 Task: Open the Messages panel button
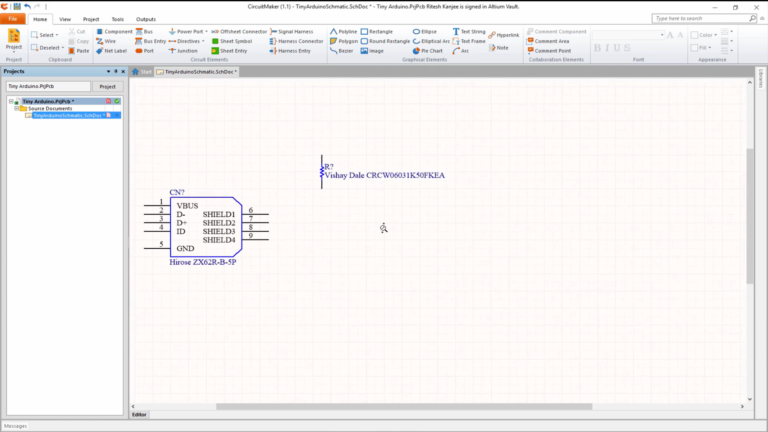(x=16, y=426)
